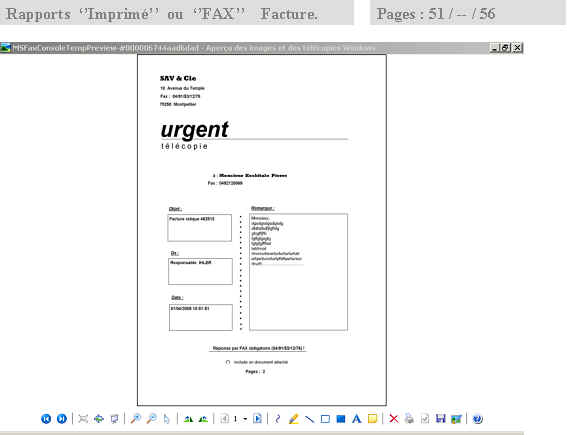Viewport: 567px width, 435px height.
Task: Click the printer icon in the toolbar
Action: coord(409,419)
